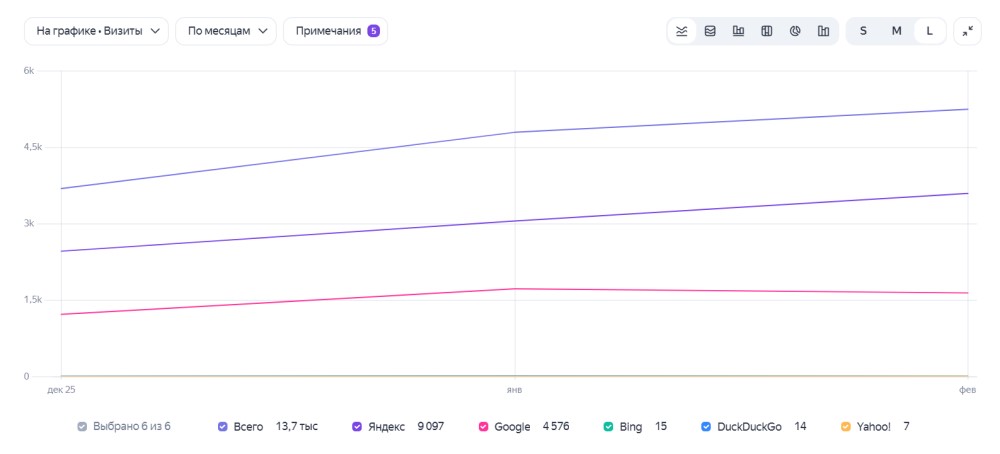
Task: Collapse the chart with arrows icon
Action: pos(967,31)
